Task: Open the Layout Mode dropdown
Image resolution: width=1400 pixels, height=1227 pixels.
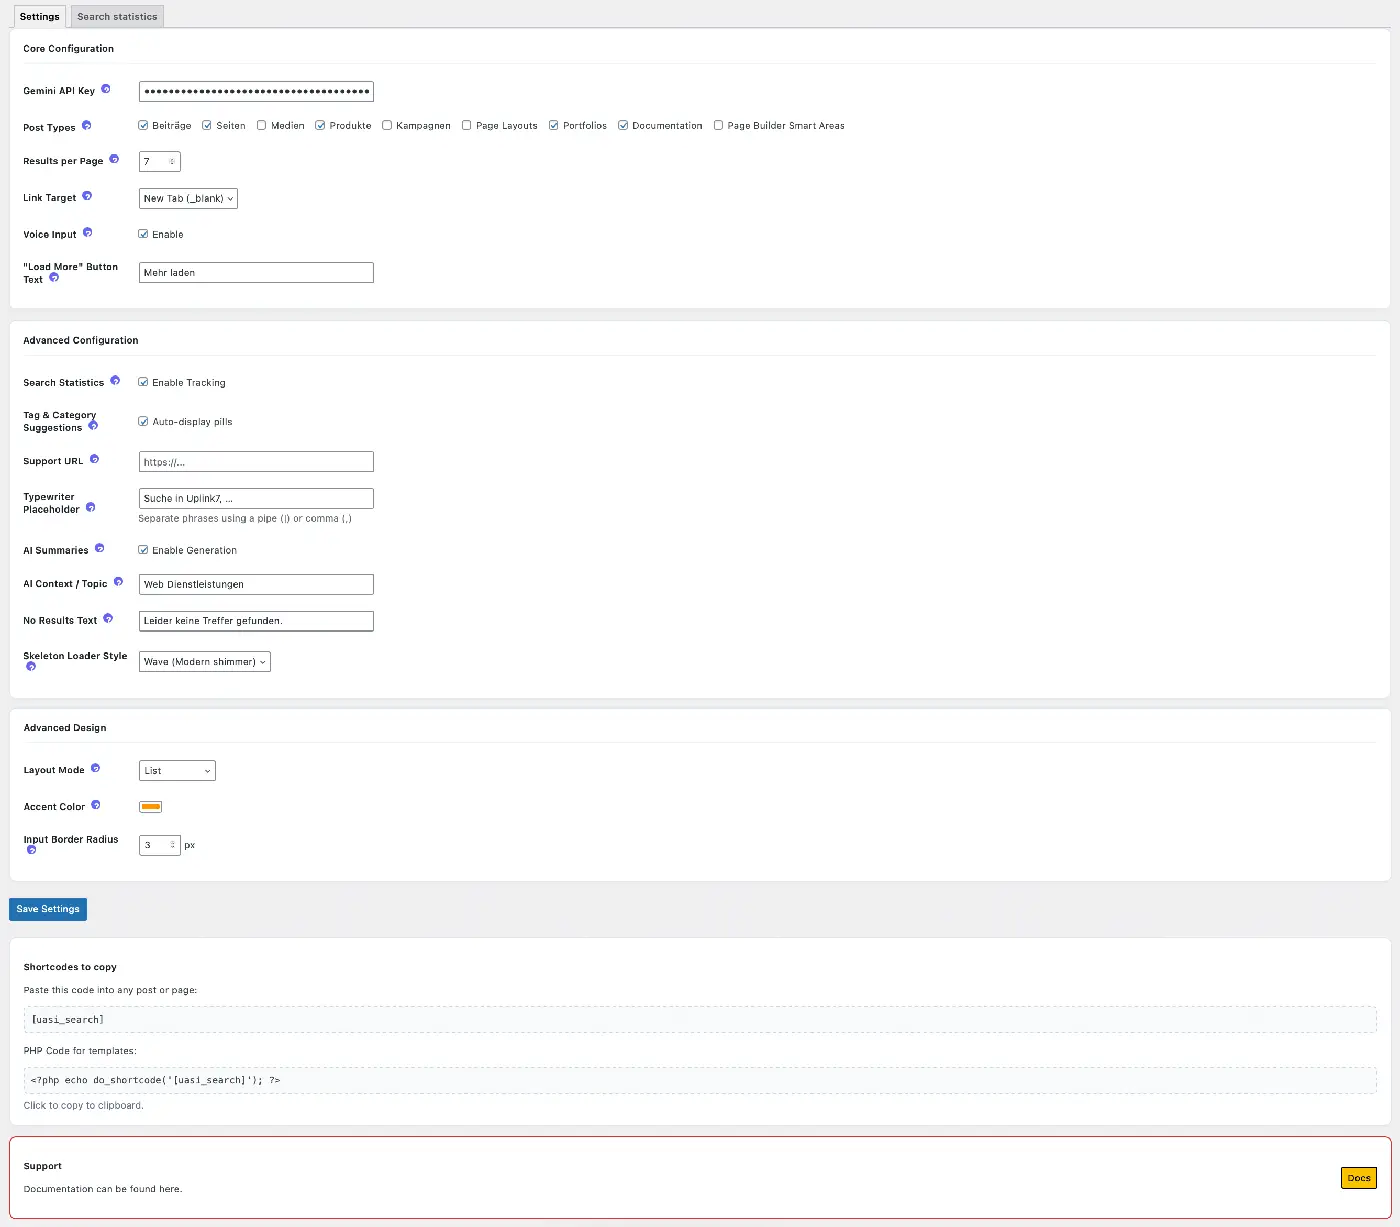Action: [x=177, y=771]
